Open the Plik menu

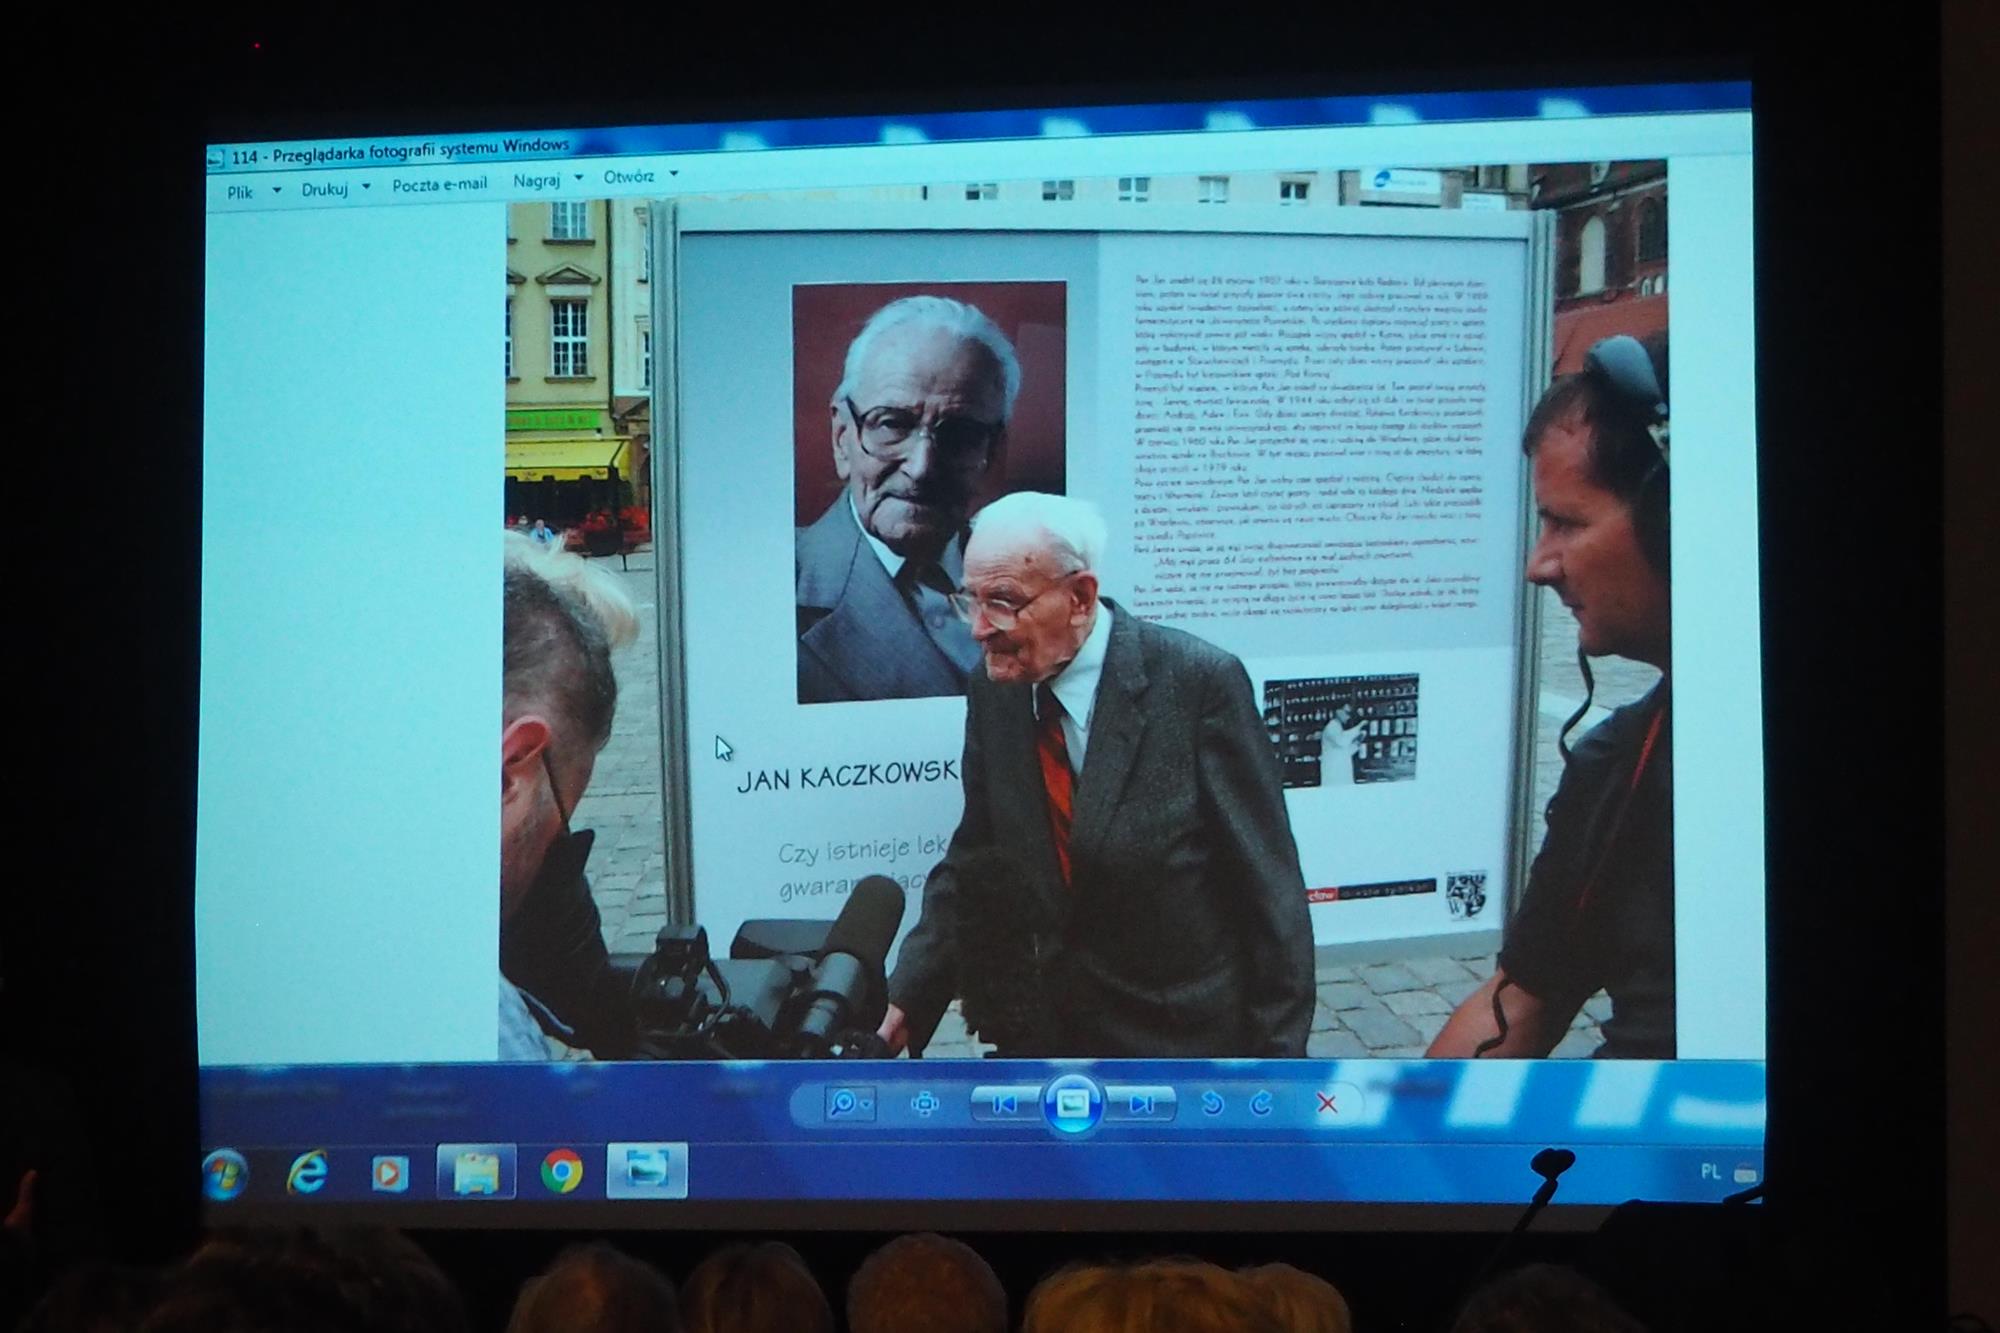pyautogui.click(x=240, y=192)
